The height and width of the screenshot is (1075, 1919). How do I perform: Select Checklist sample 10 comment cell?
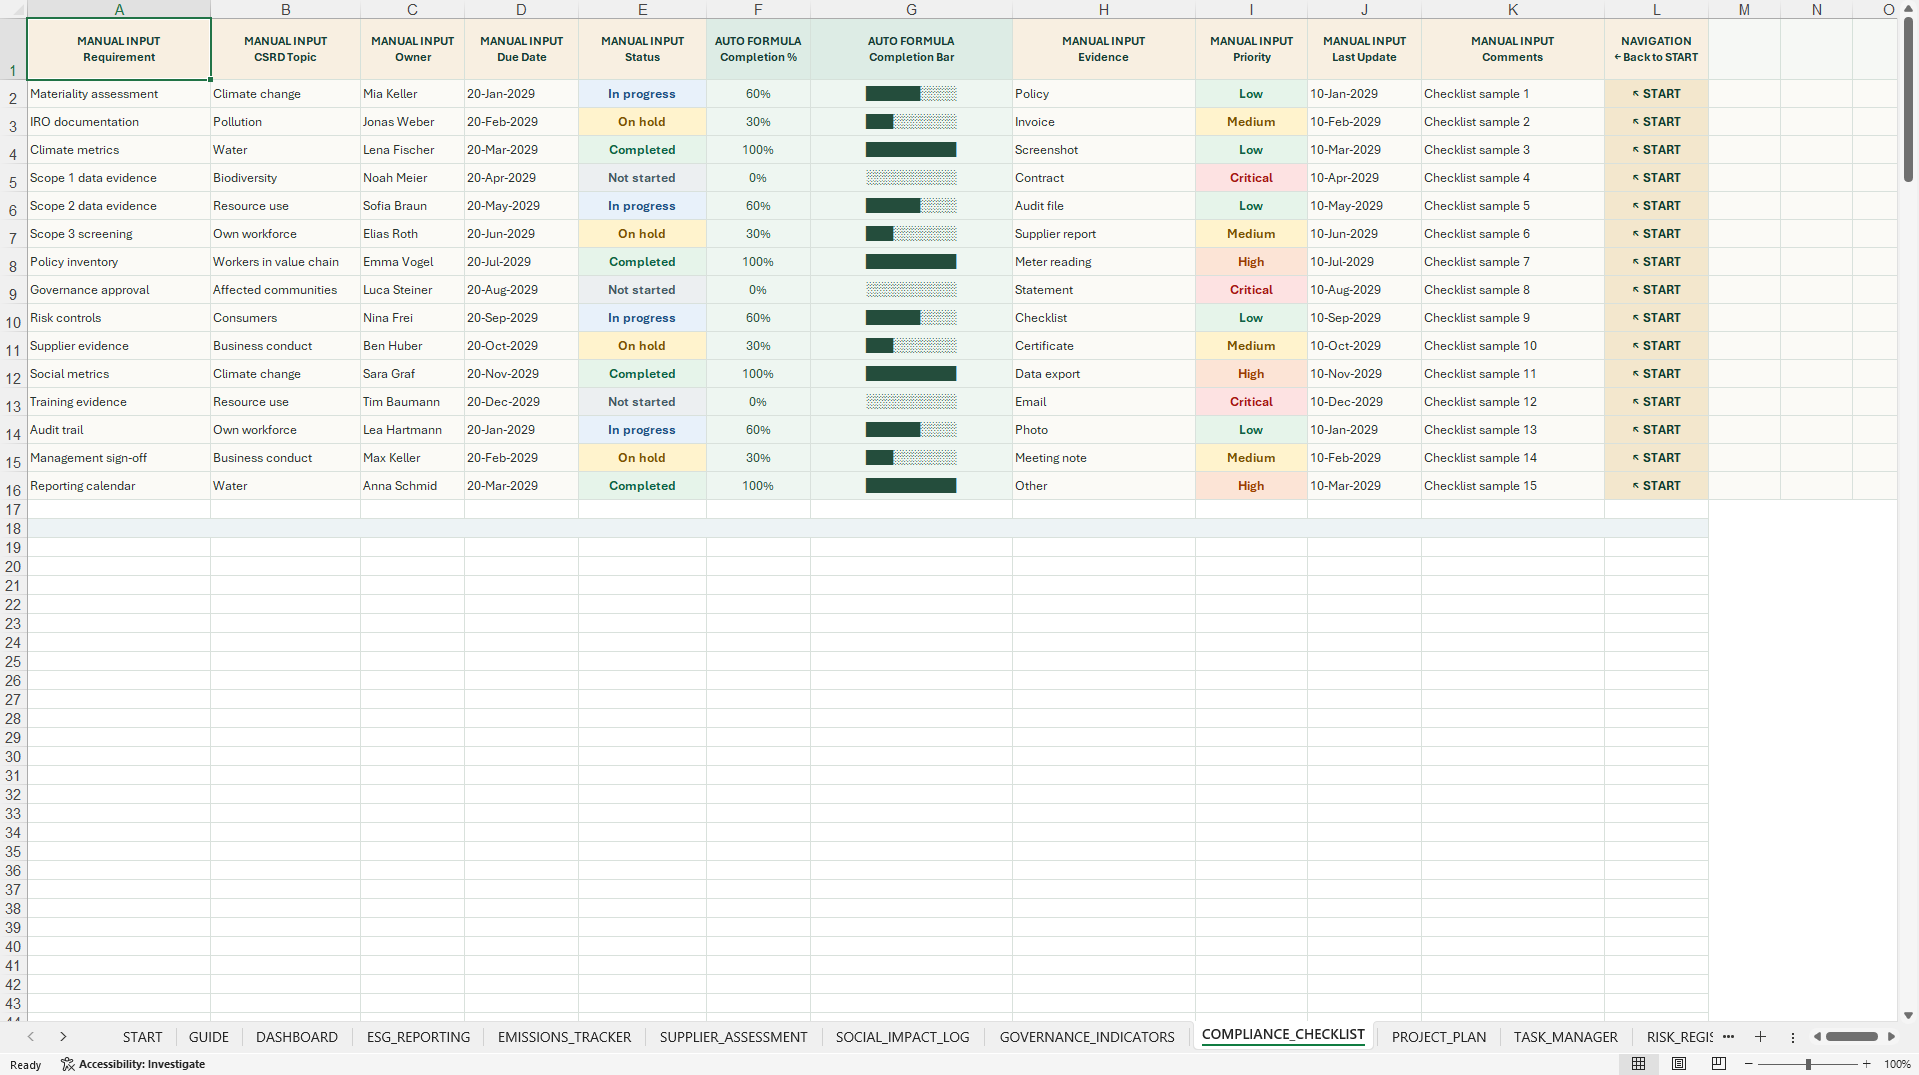(1512, 346)
